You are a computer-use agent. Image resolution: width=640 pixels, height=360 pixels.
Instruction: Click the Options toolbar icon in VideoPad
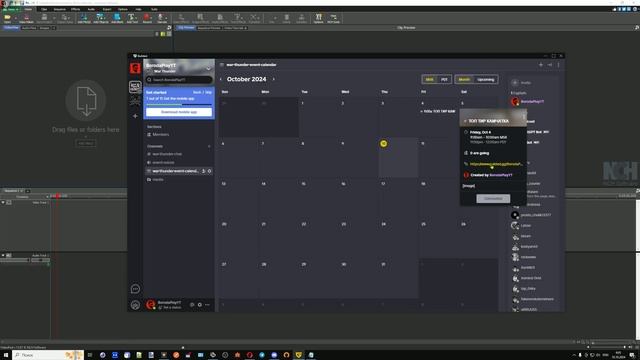pos(318,18)
